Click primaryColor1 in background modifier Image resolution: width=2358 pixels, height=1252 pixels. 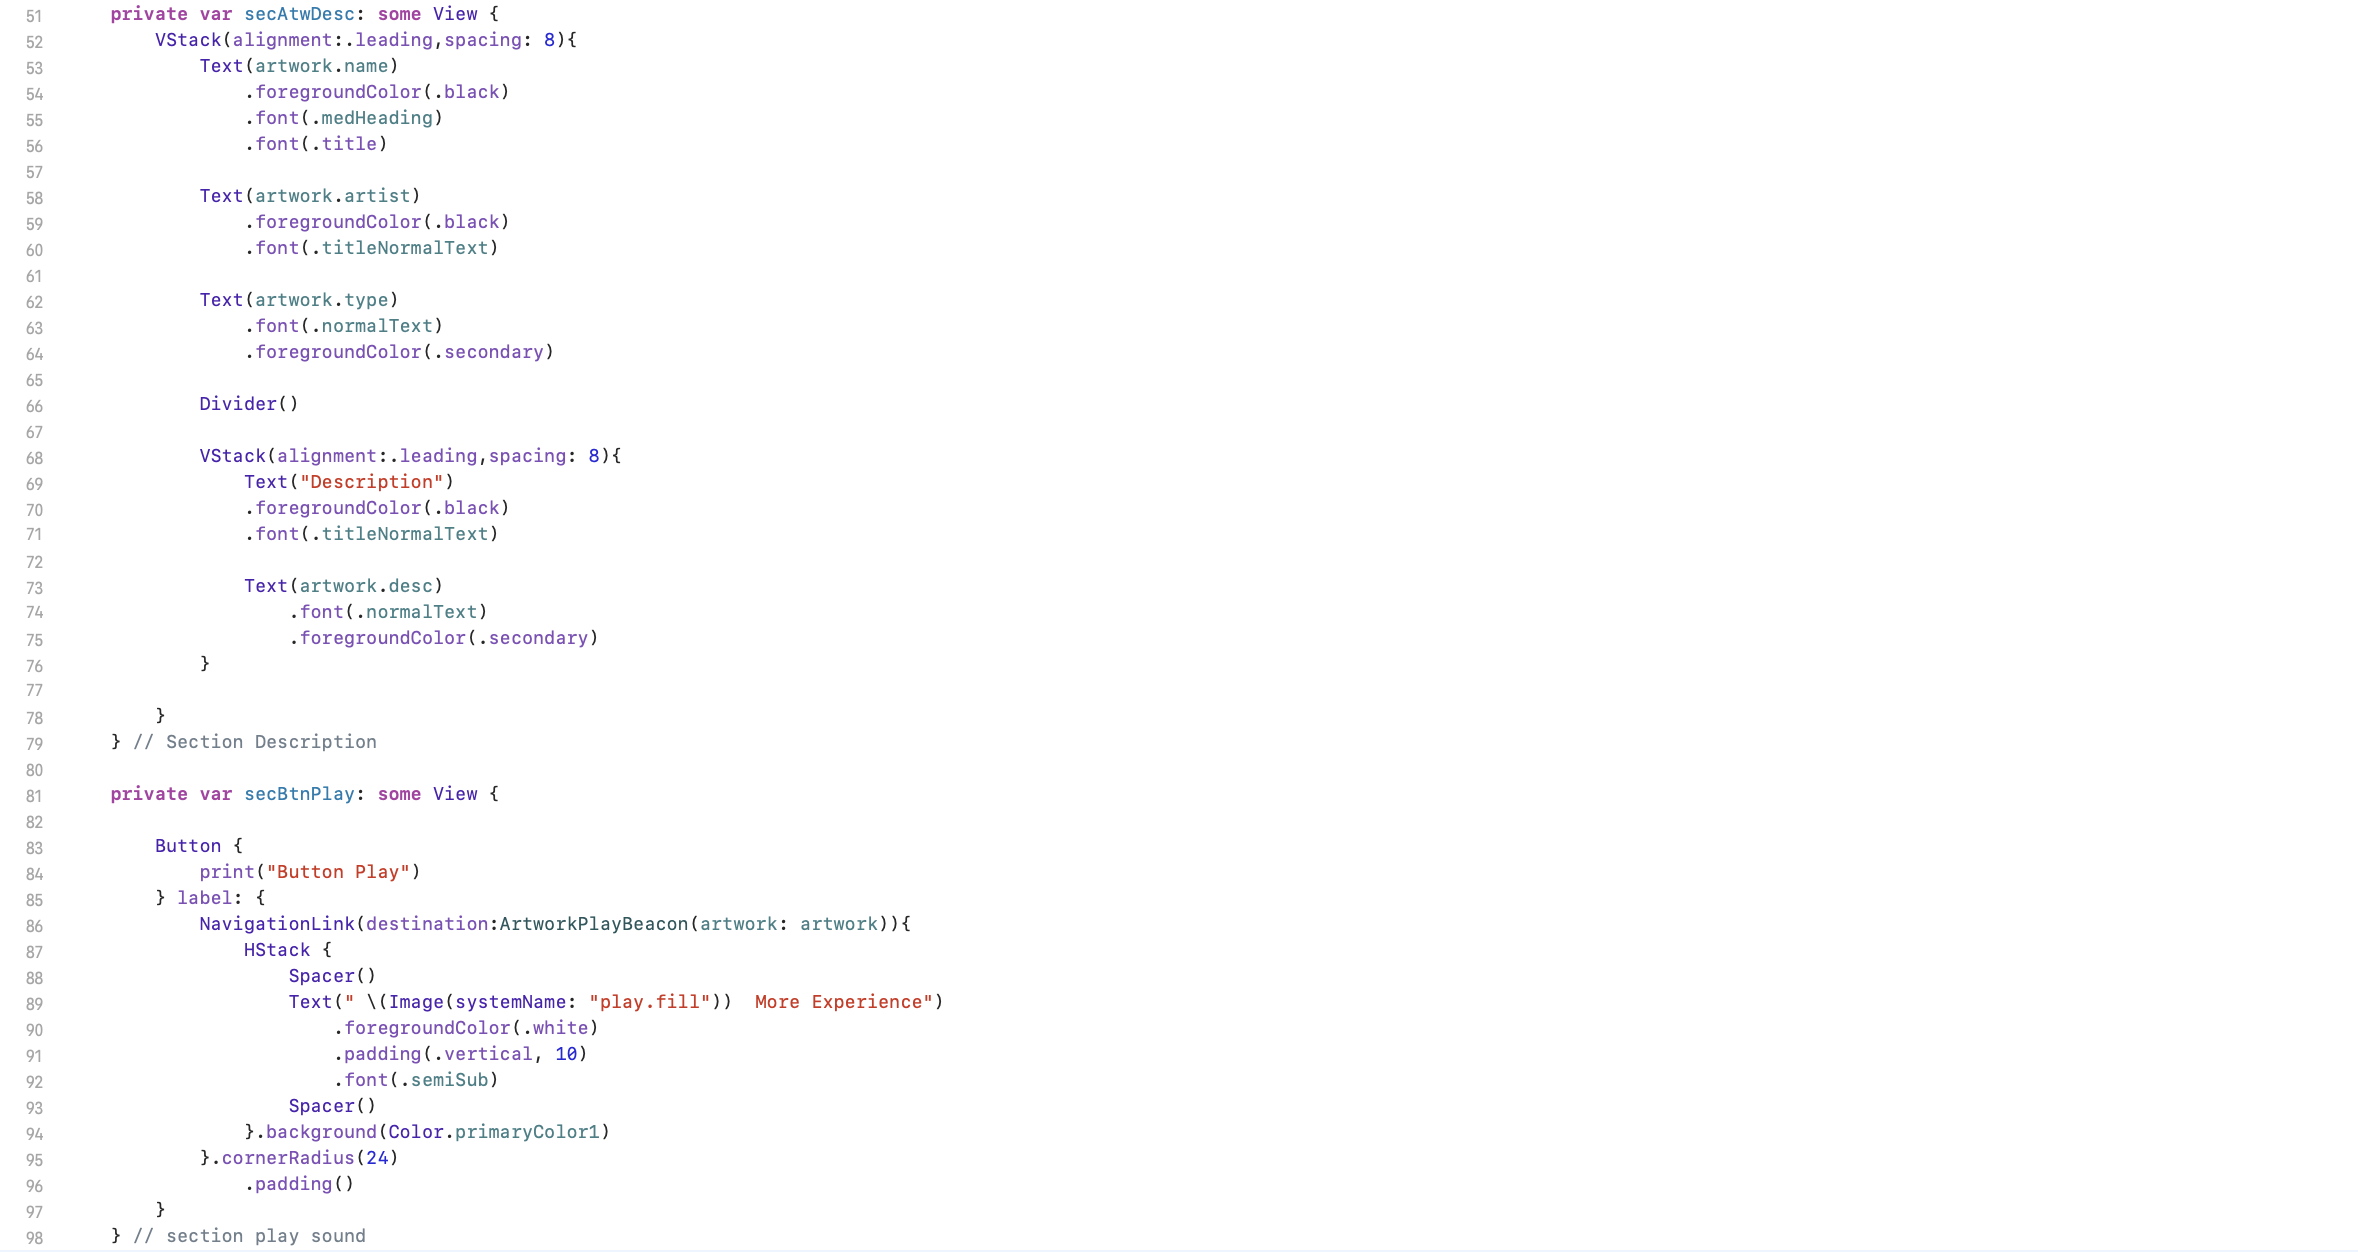pos(526,1132)
